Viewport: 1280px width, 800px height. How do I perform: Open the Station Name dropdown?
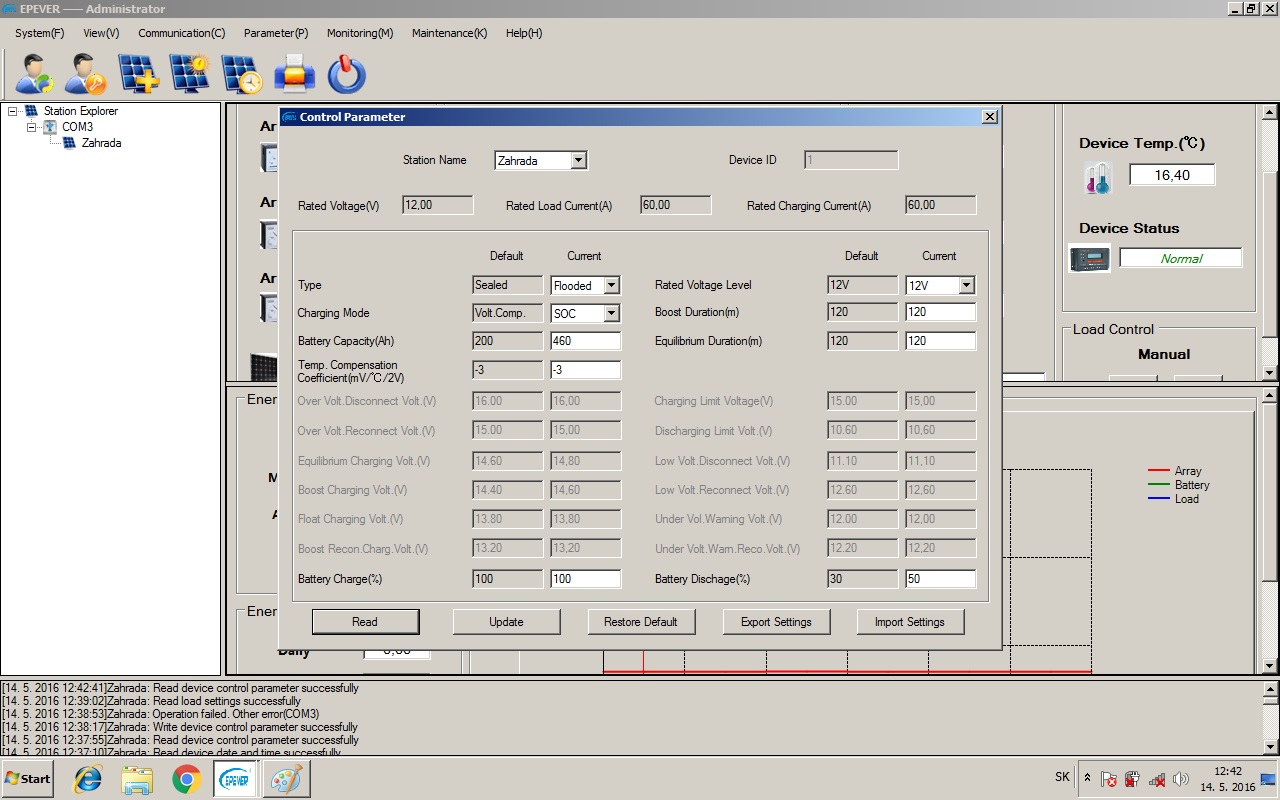coord(578,161)
